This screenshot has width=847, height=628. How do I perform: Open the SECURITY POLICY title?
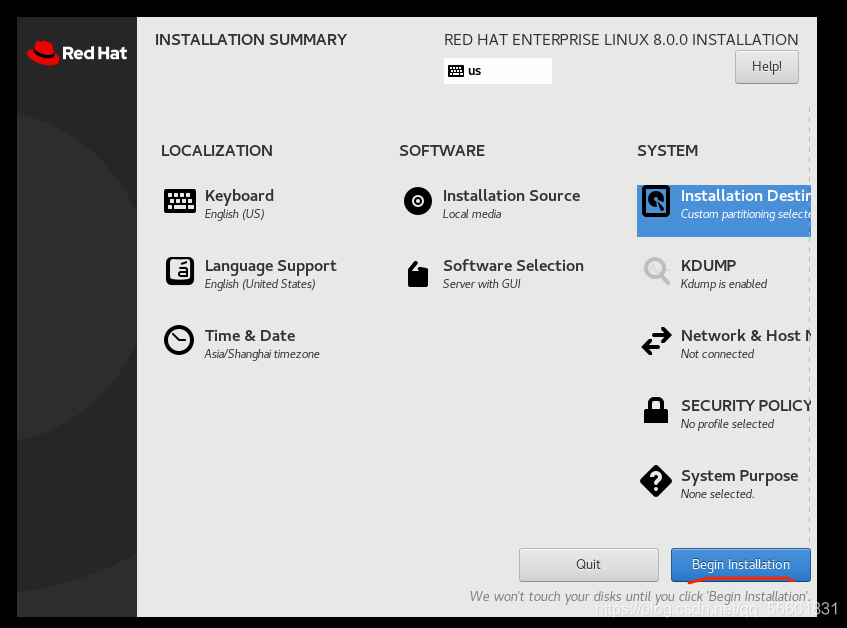pos(745,405)
